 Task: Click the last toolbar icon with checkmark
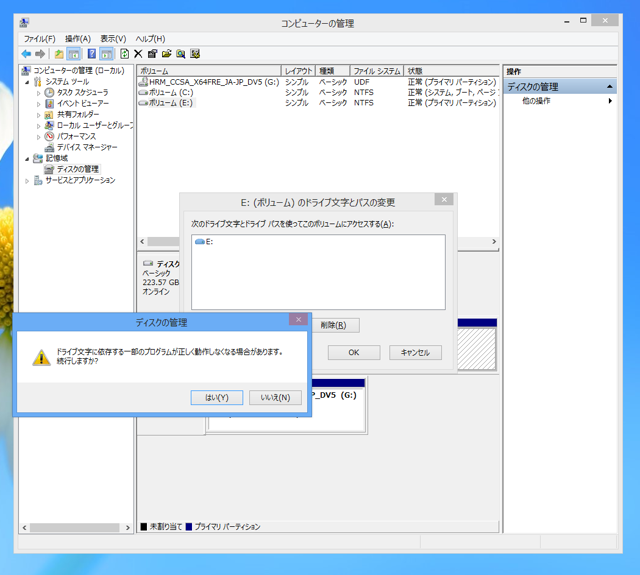pyautogui.click(x=195, y=54)
